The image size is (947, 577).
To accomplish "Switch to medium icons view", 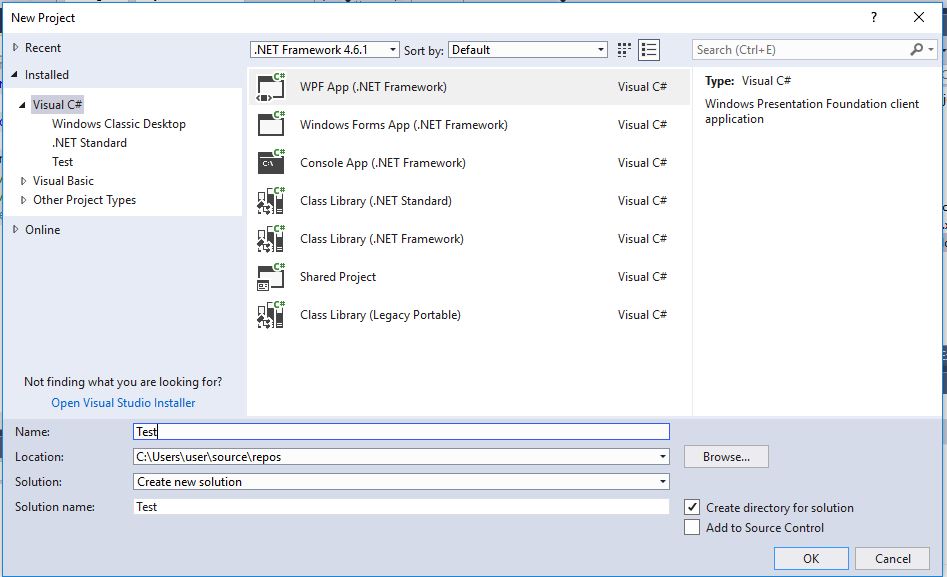I will point(622,48).
